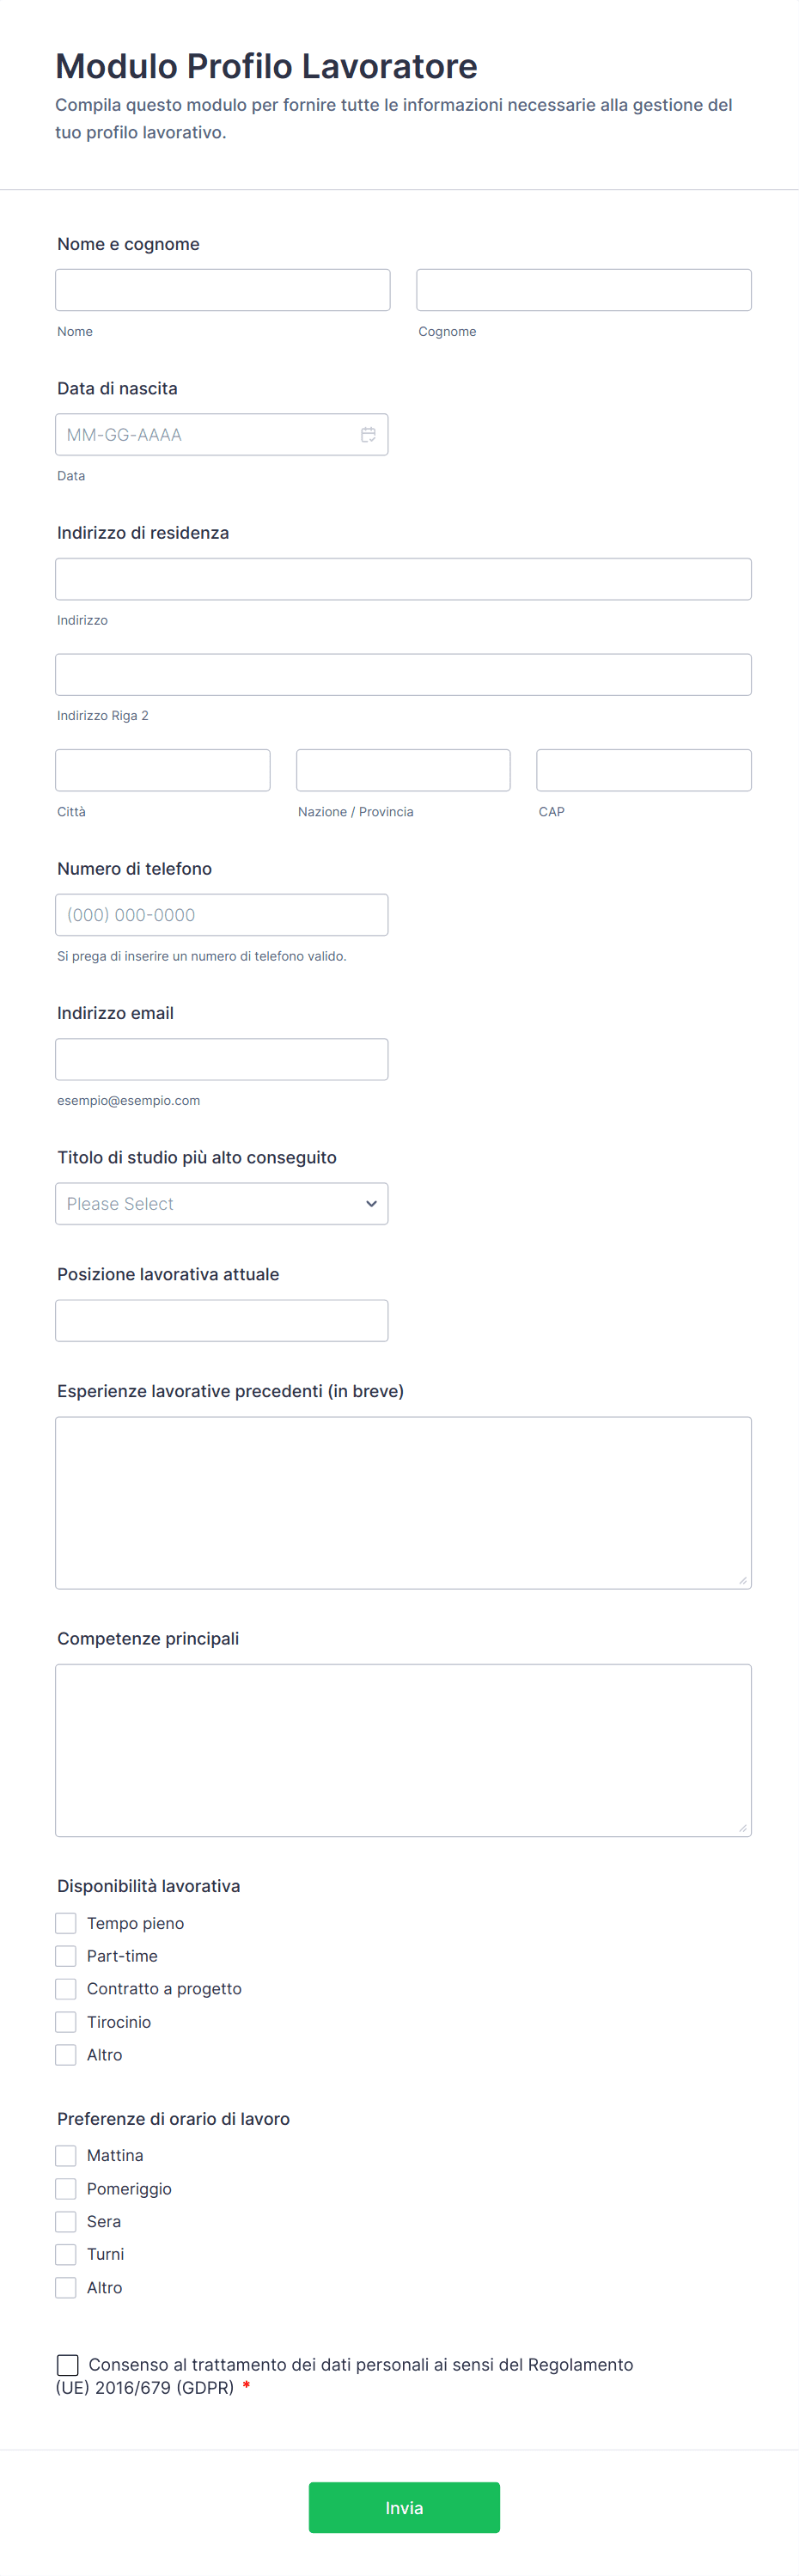This screenshot has width=799, height=2576.
Task: Open the calendar date picker icon
Action: tap(368, 435)
